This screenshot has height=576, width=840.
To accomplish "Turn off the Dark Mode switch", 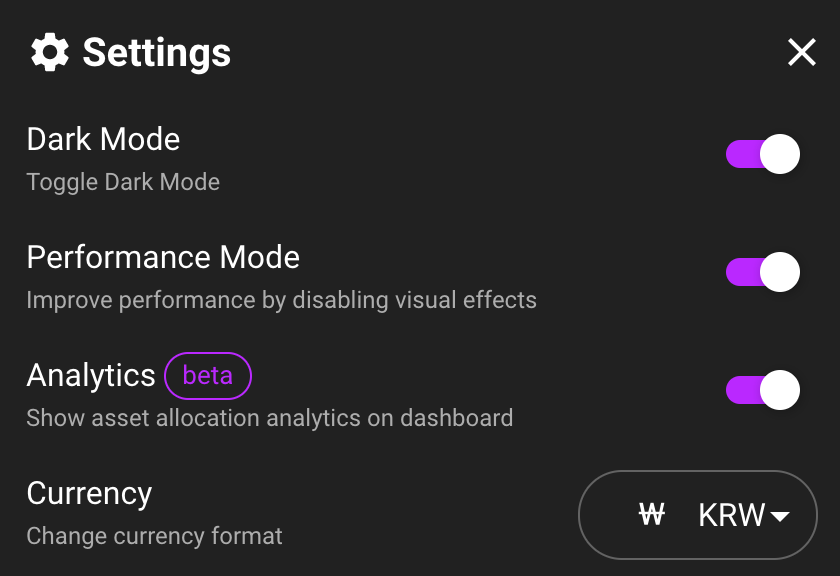I will 763,154.
